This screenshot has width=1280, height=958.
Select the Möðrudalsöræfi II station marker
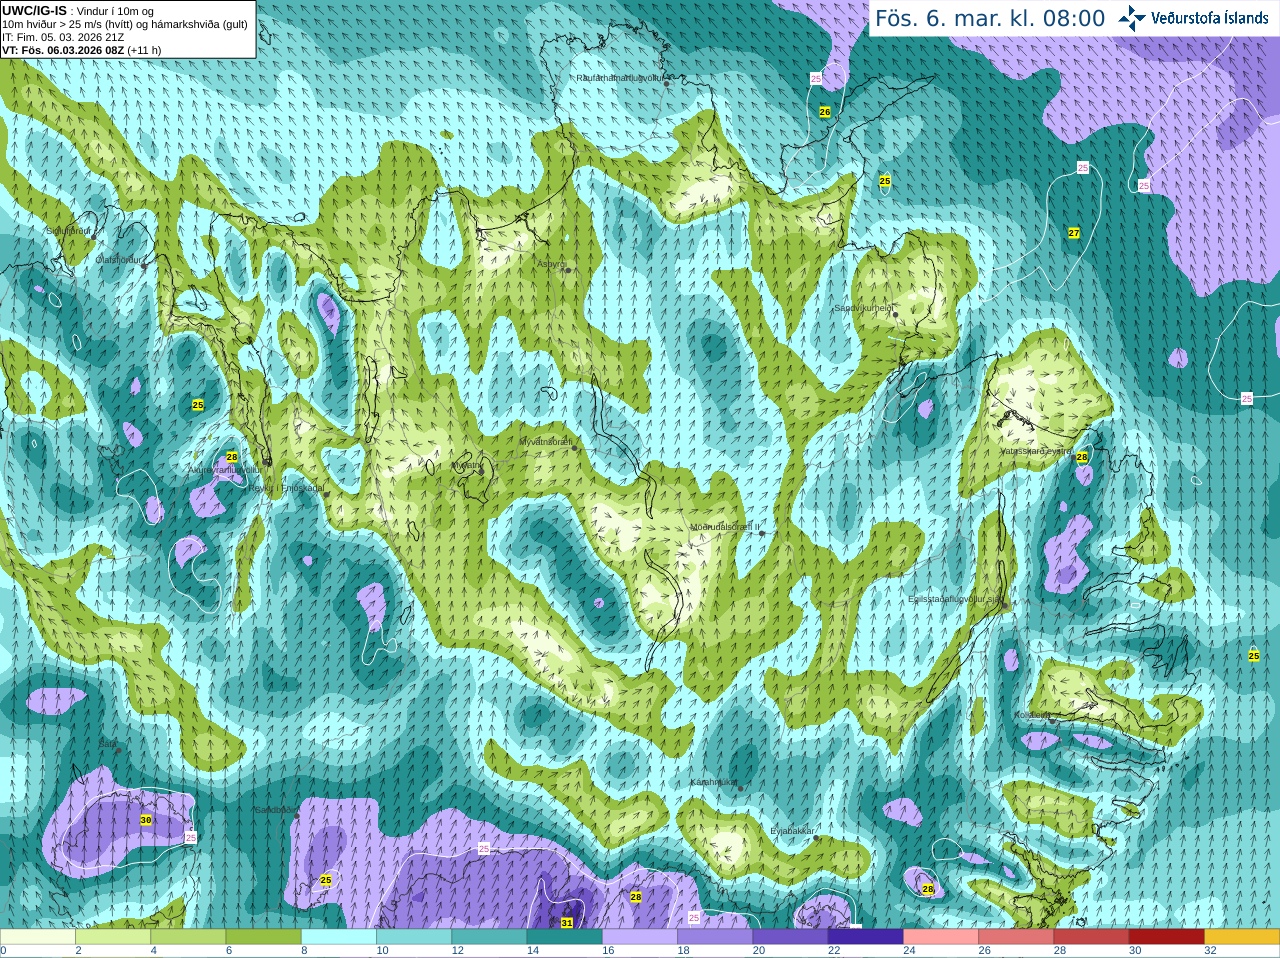coord(762,533)
